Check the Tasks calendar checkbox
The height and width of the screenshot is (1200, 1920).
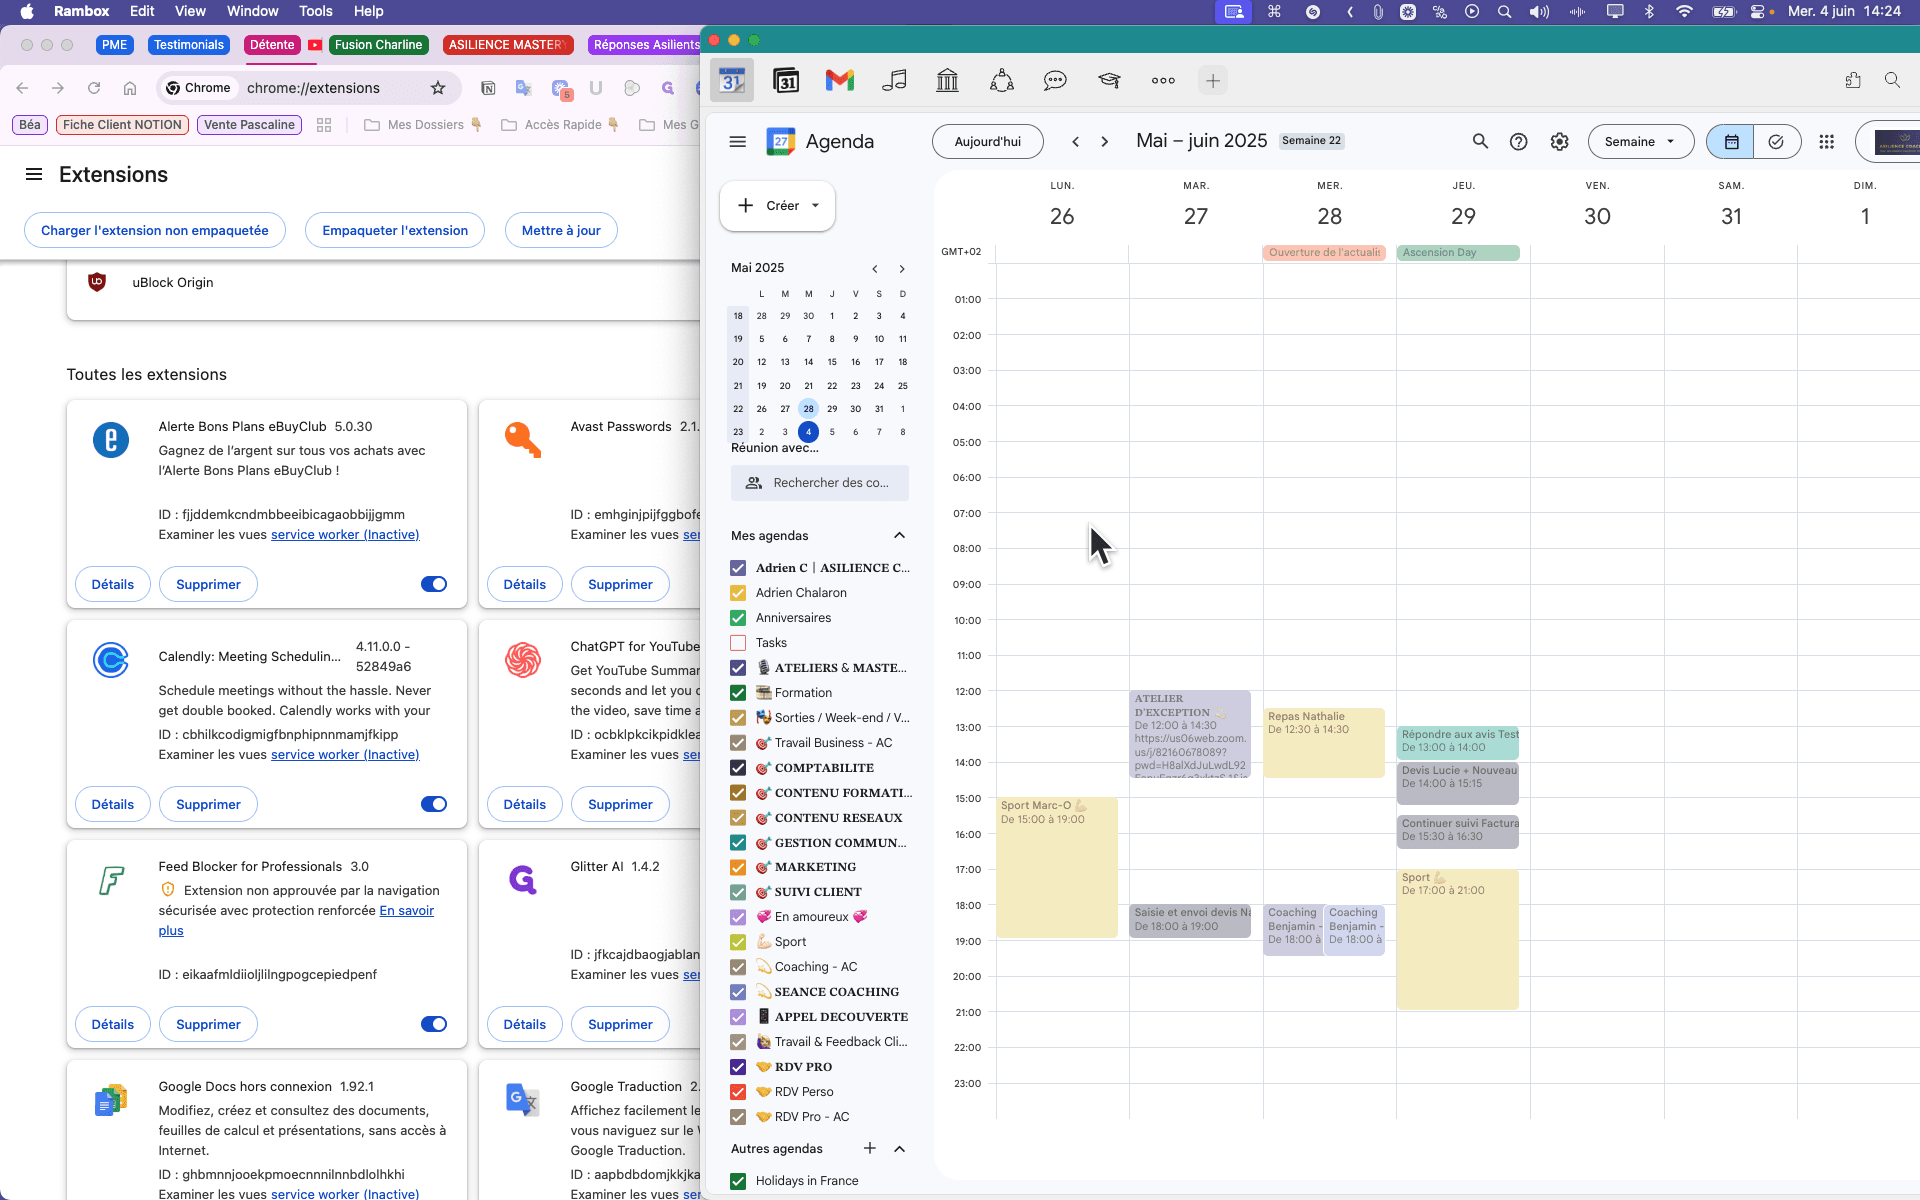(x=738, y=643)
